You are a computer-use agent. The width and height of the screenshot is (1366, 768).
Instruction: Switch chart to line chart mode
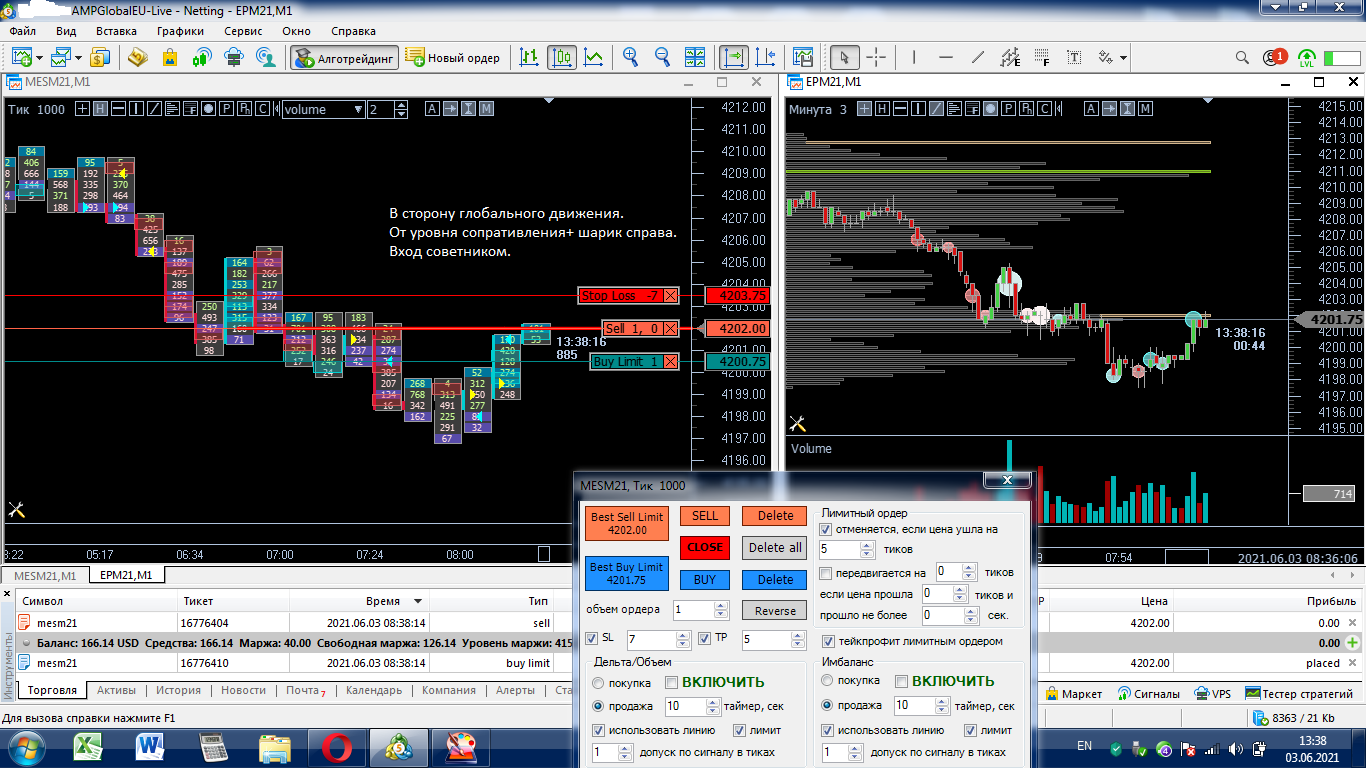(x=594, y=57)
